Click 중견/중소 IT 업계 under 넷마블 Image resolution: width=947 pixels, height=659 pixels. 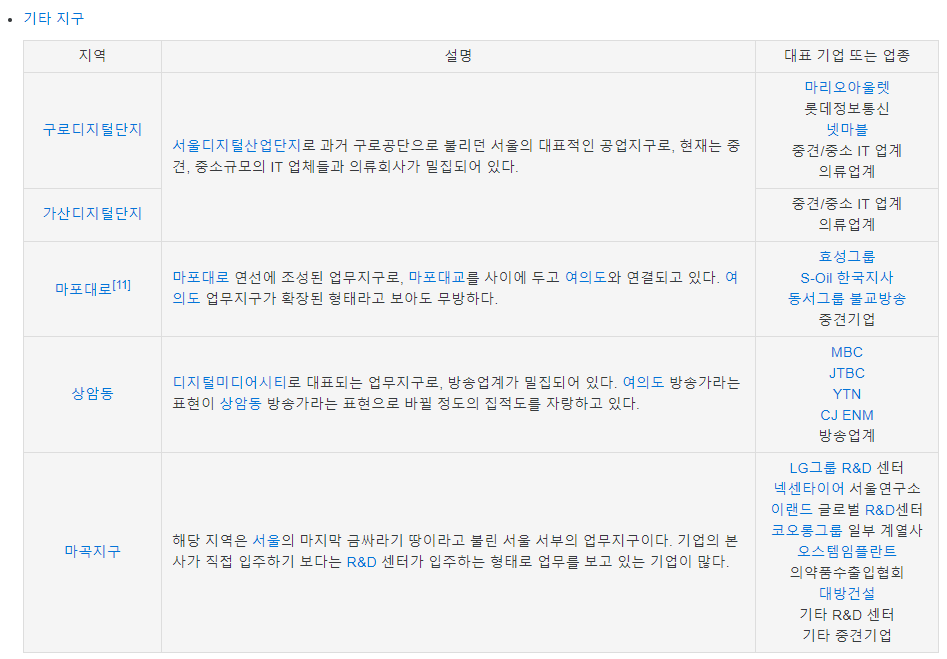(847, 150)
